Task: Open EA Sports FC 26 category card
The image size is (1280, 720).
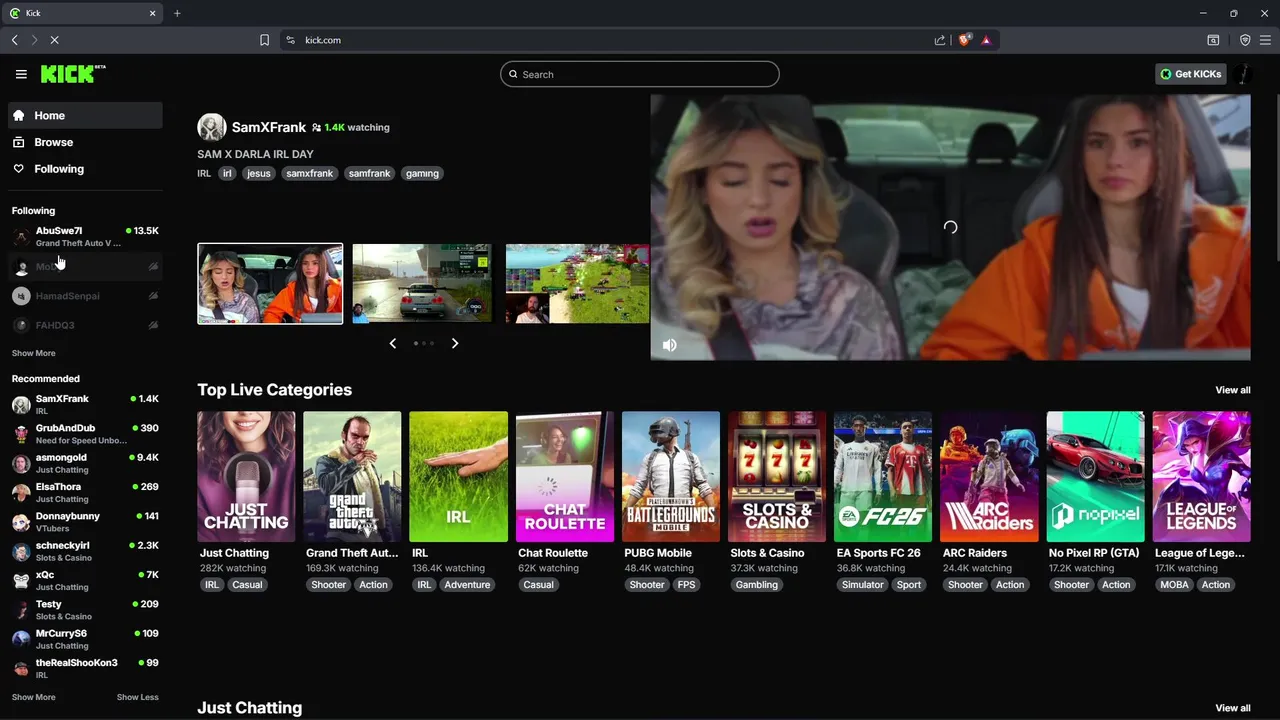Action: click(883, 477)
